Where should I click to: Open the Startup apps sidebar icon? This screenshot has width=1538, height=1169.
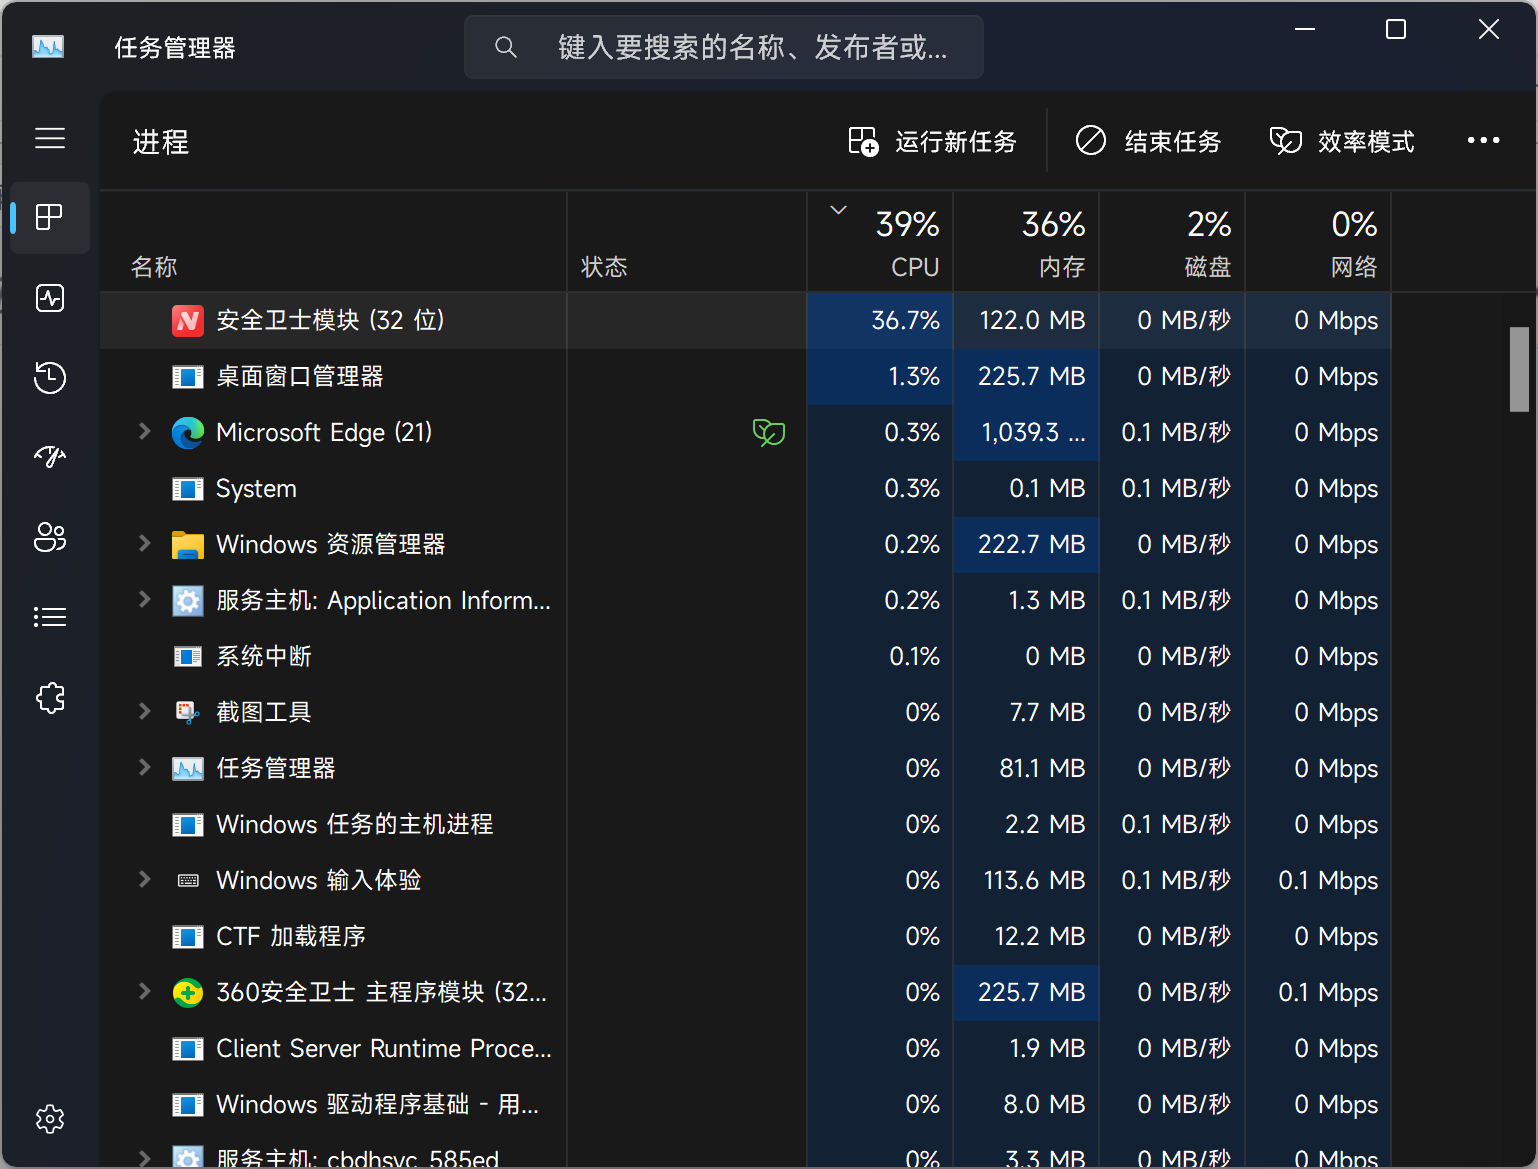click(50, 457)
